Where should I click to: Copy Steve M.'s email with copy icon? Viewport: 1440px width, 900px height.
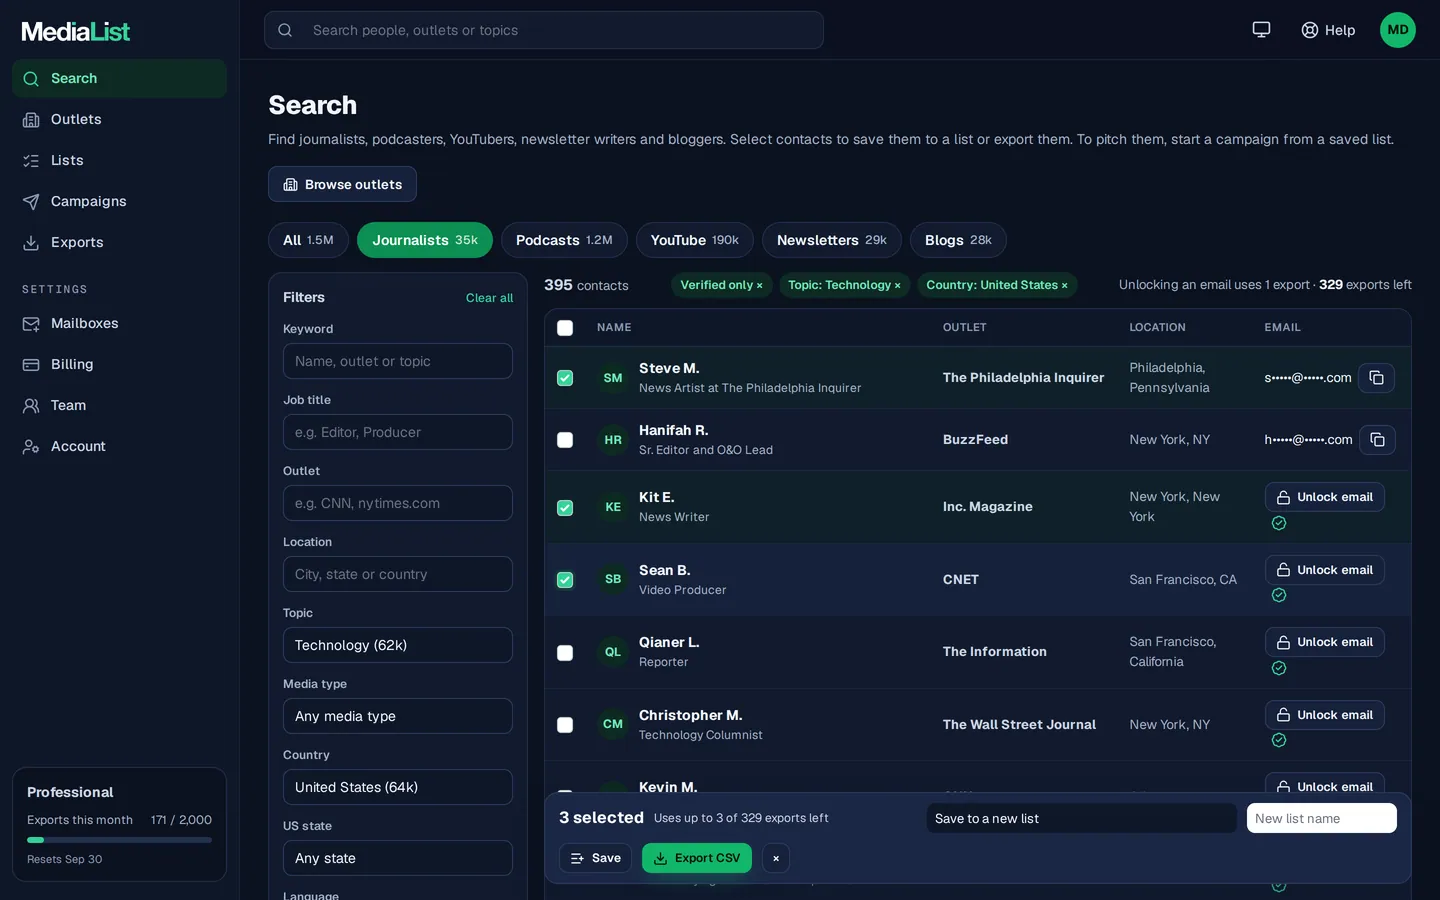click(1377, 377)
